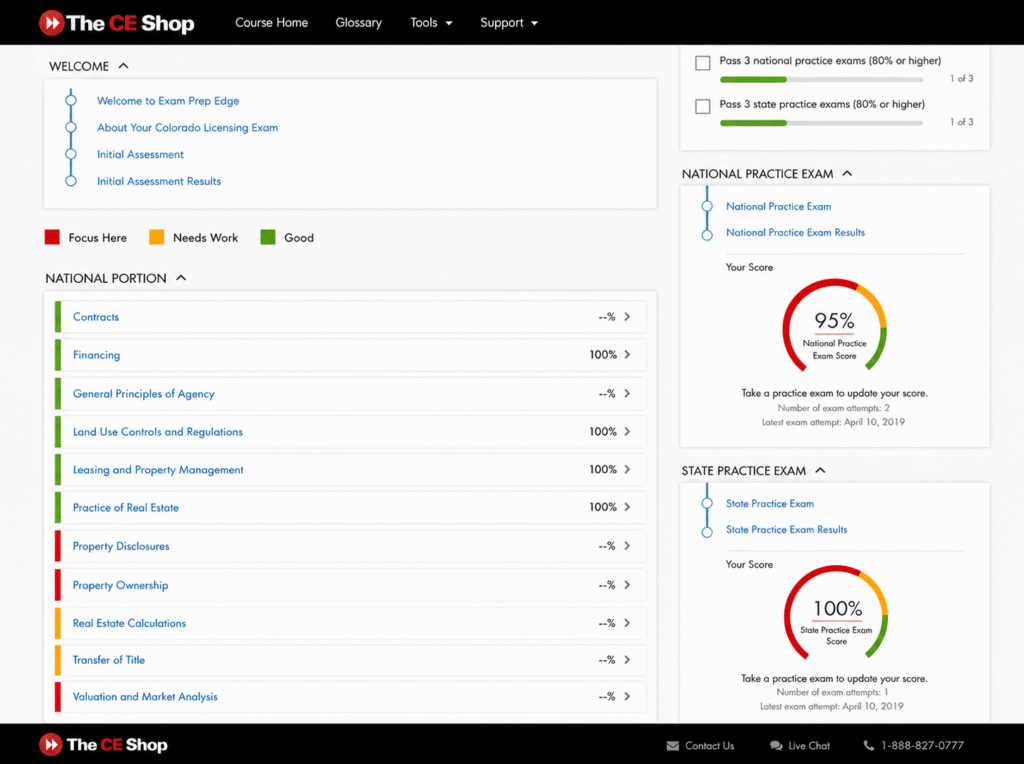Image resolution: width=1024 pixels, height=764 pixels.
Task: Click the arrow on Valuation and Market Analysis row
Action: tap(627, 697)
